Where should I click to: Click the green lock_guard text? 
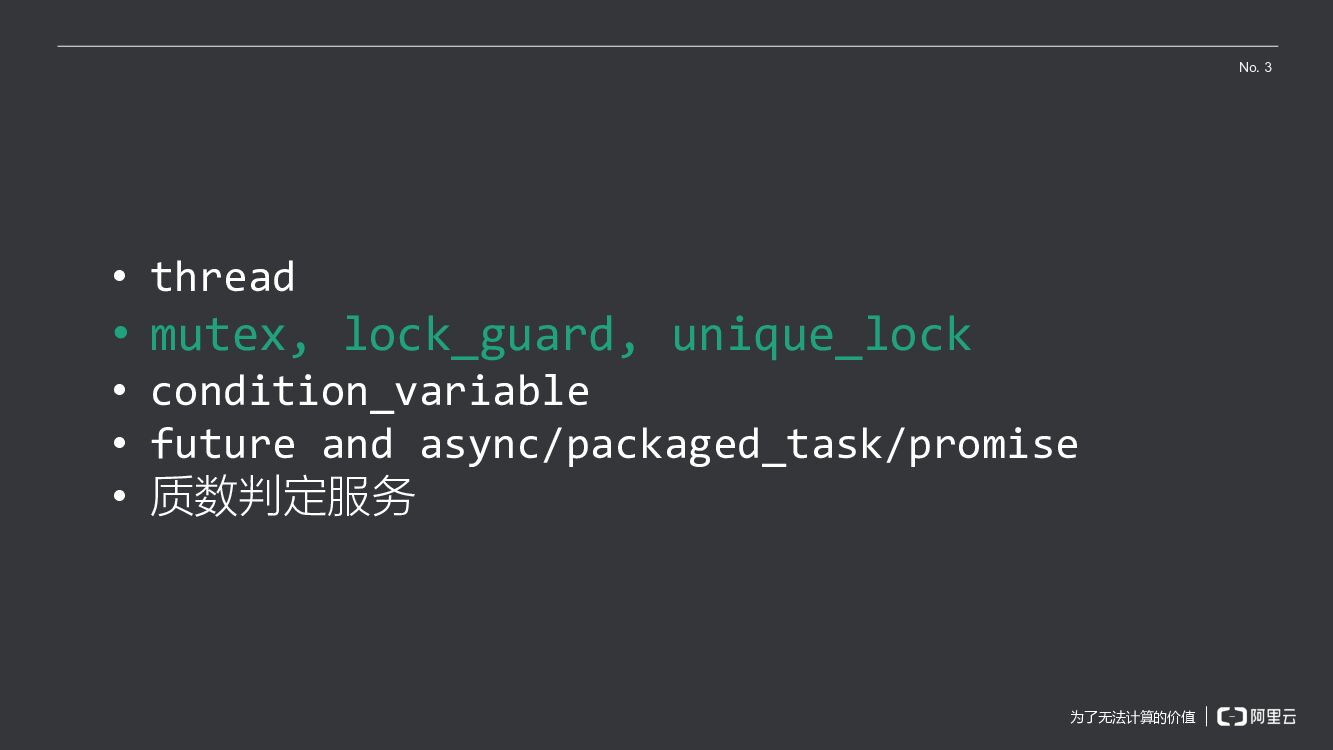(477, 334)
